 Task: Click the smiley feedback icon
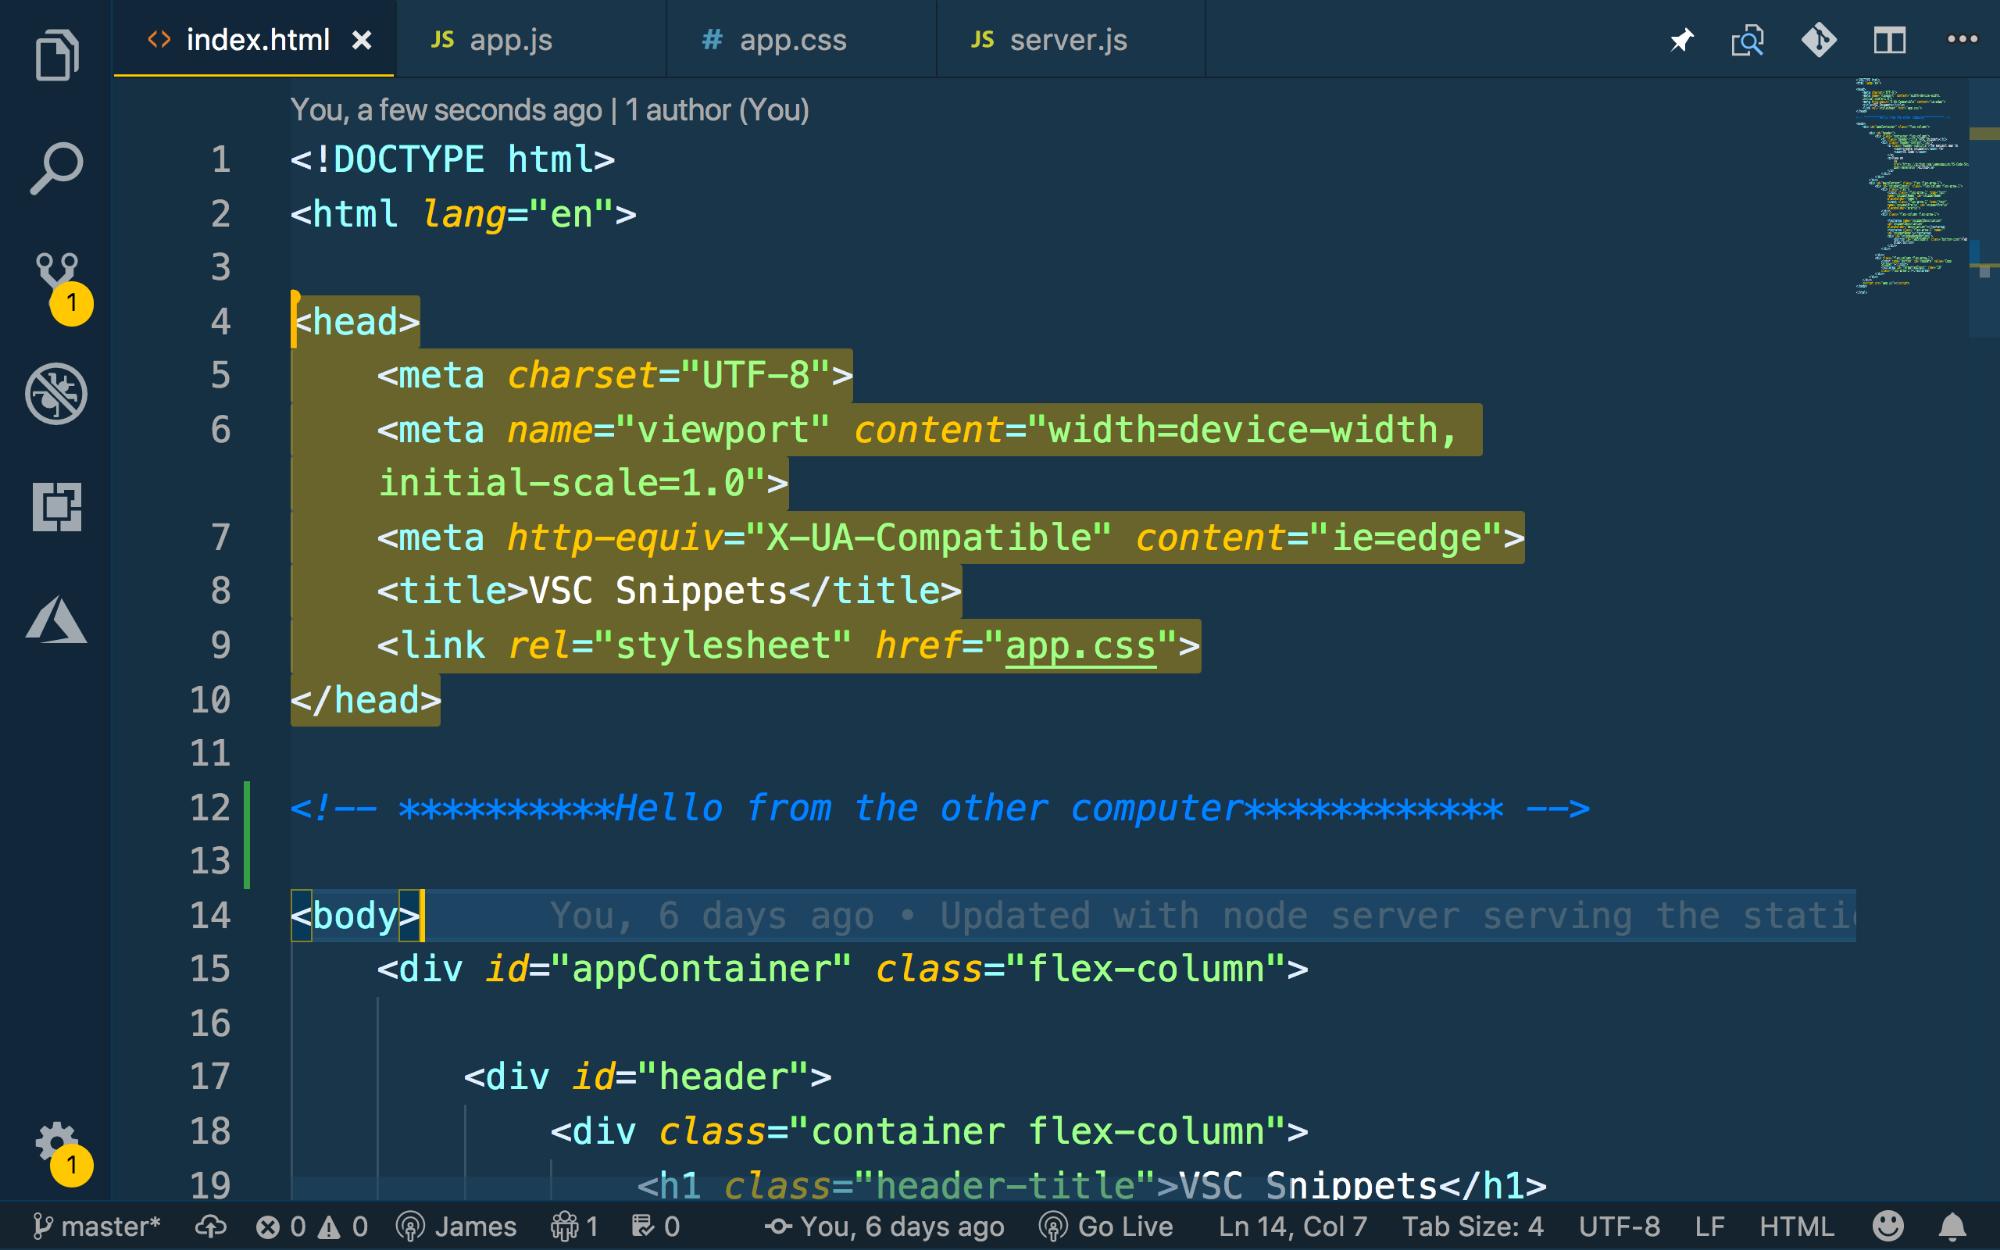(x=1888, y=1226)
